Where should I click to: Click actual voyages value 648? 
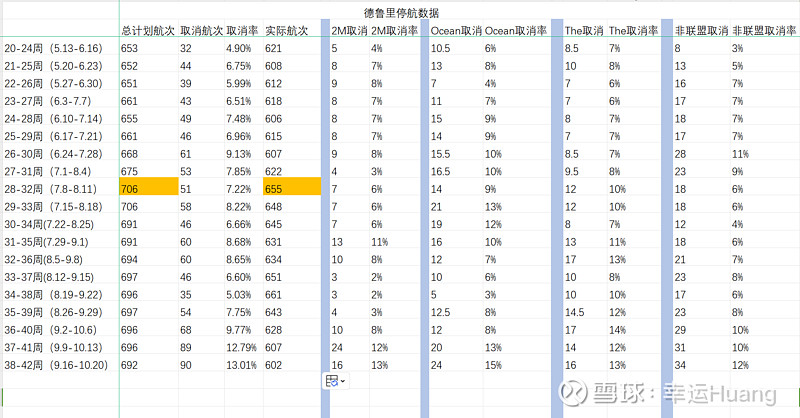point(273,207)
